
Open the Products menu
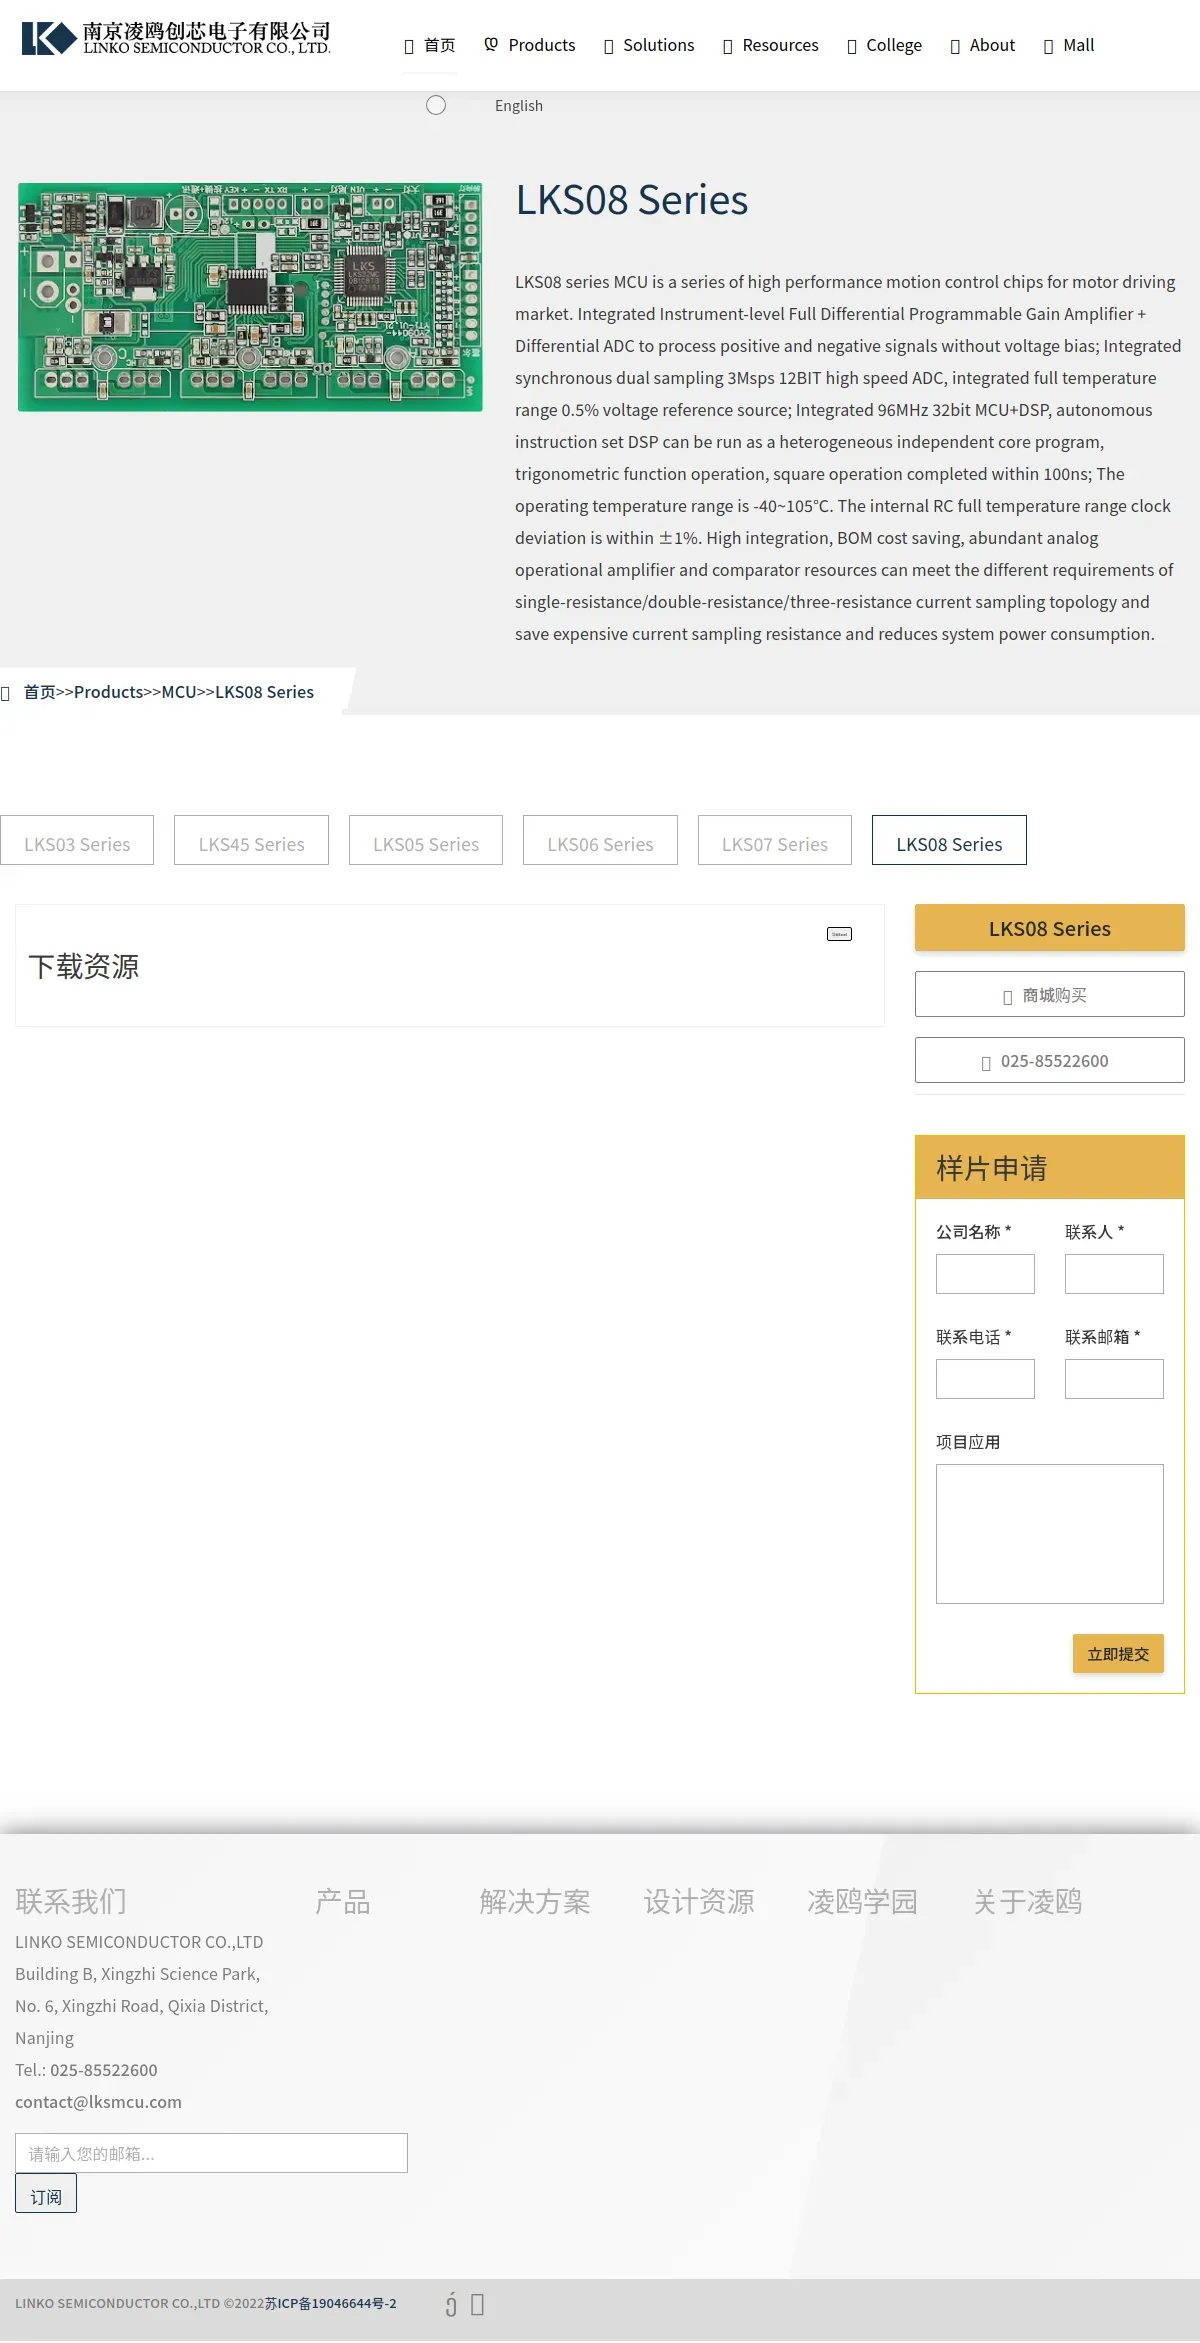tap(530, 45)
